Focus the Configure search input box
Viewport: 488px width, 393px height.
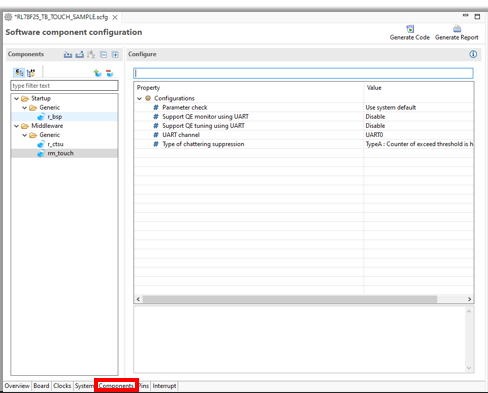tap(303, 73)
